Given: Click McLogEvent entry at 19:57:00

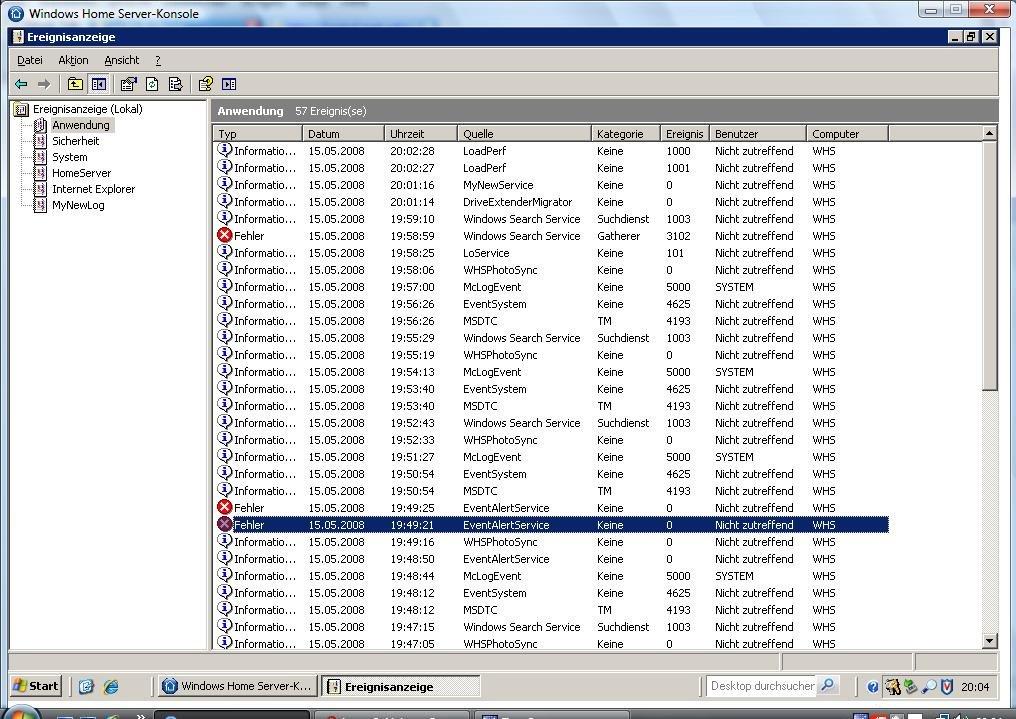Looking at the screenshot, I should point(492,287).
